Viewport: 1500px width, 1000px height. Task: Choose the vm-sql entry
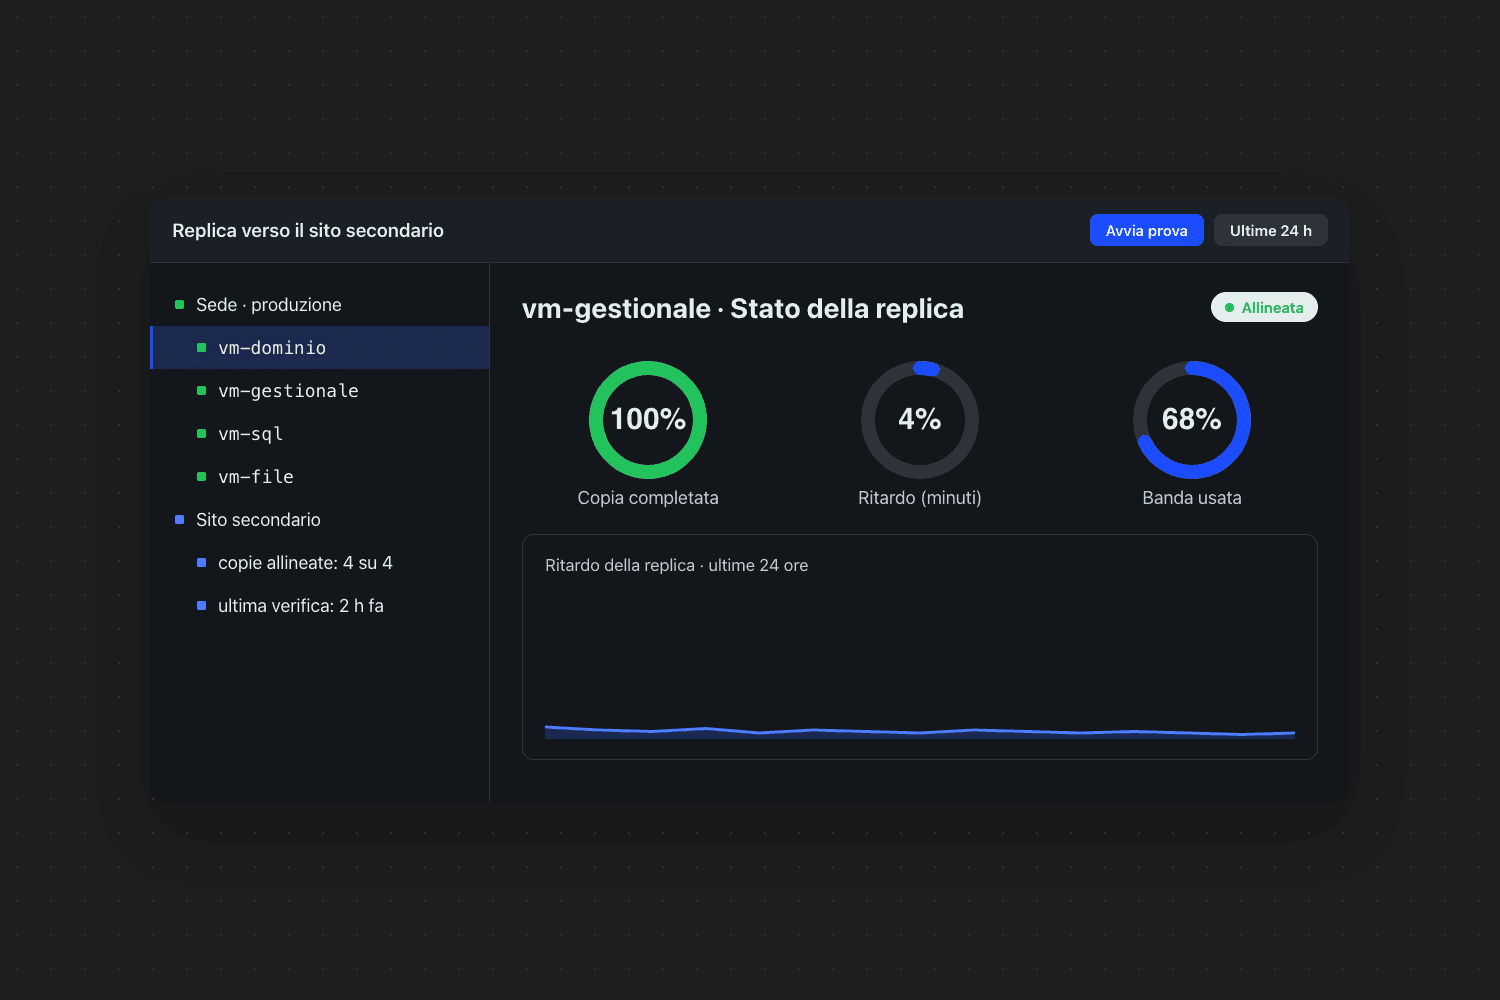pos(320,434)
